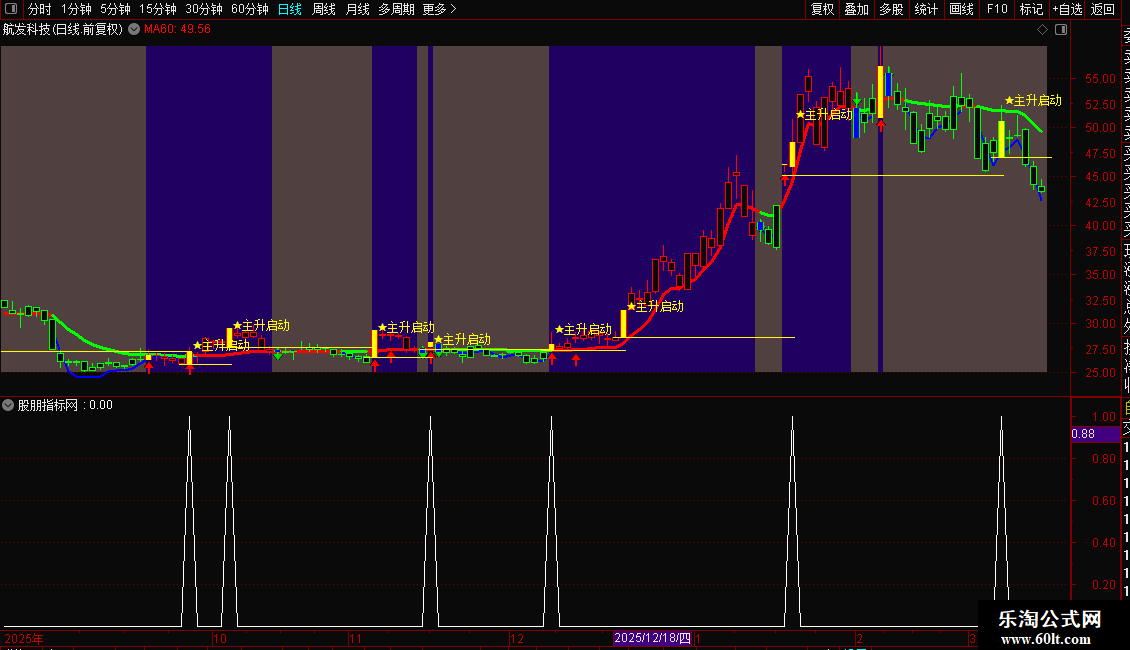
Task: Add stock with +自选 button
Action: [1067, 9]
